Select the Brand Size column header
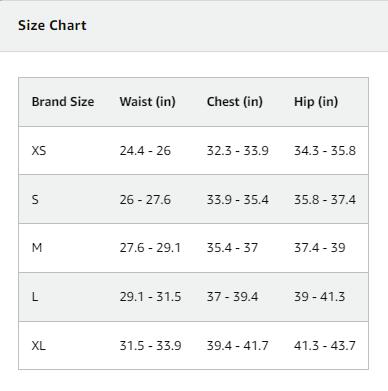This screenshot has width=388, height=391. [63, 102]
